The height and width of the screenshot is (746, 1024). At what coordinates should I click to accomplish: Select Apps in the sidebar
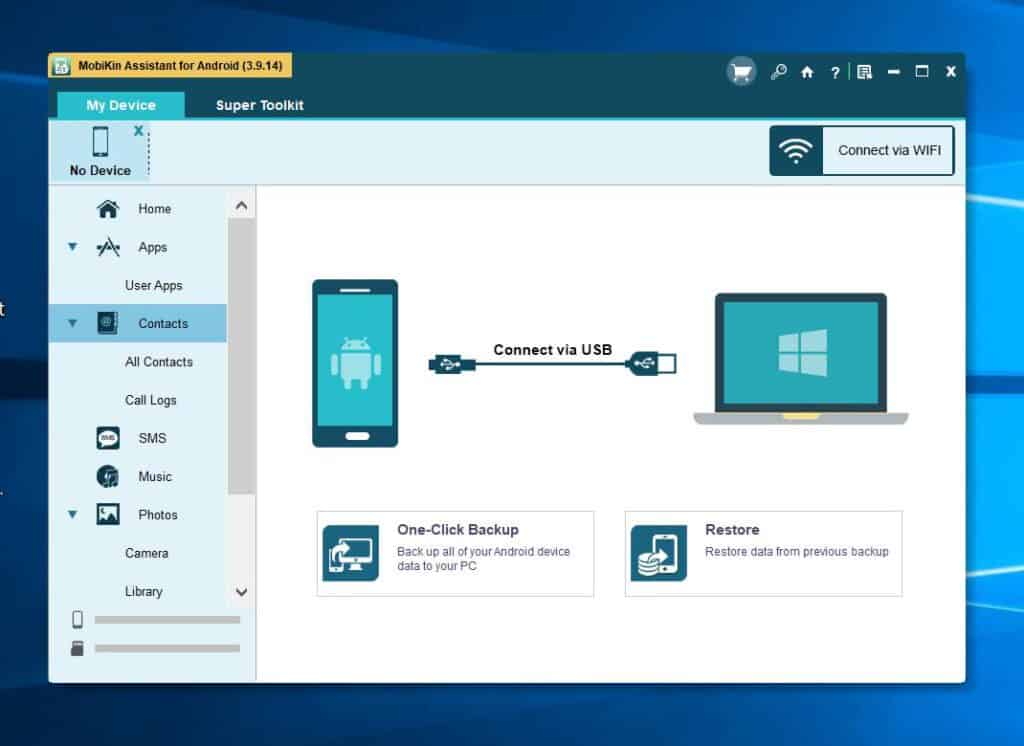point(153,248)
